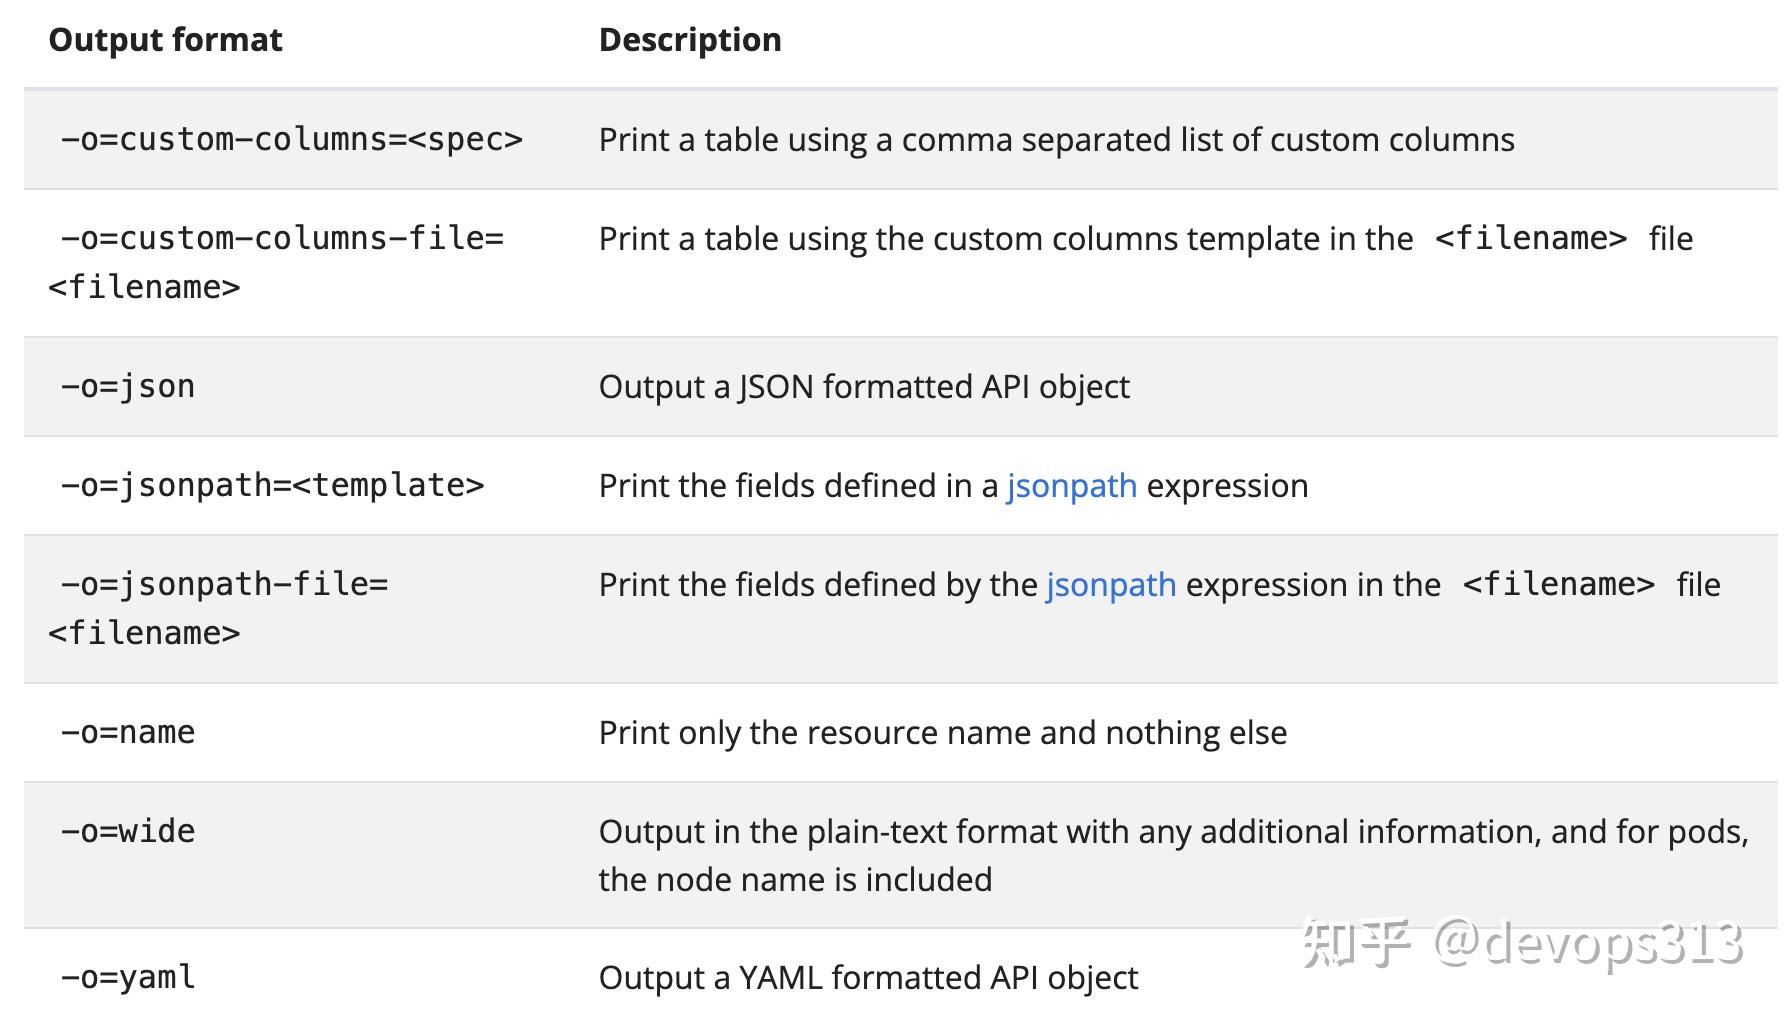Click the resource name and nothing else description
Image resolution: width=1790 pixels, height=1024 pixels.
(943, 733)
